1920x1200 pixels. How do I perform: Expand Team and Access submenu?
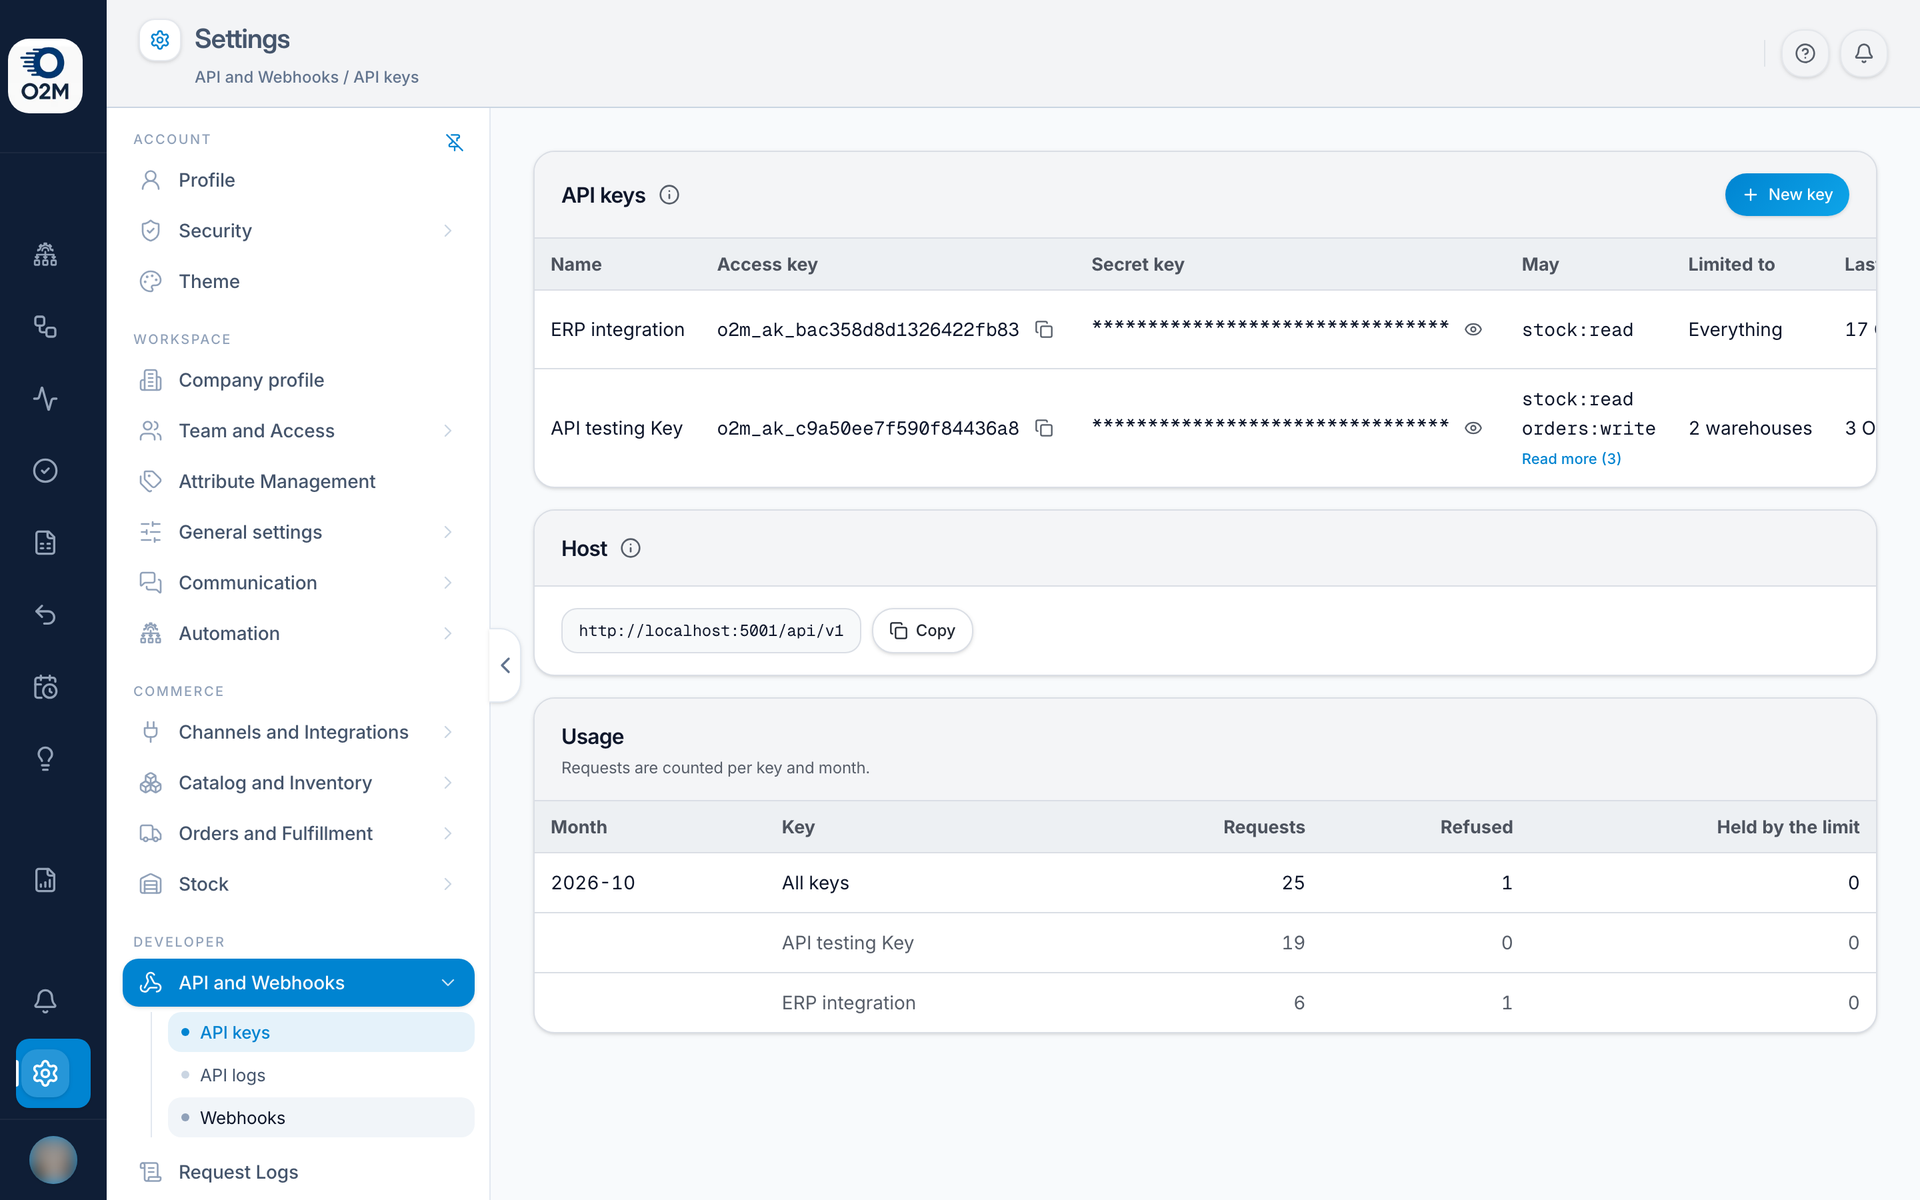447,431
